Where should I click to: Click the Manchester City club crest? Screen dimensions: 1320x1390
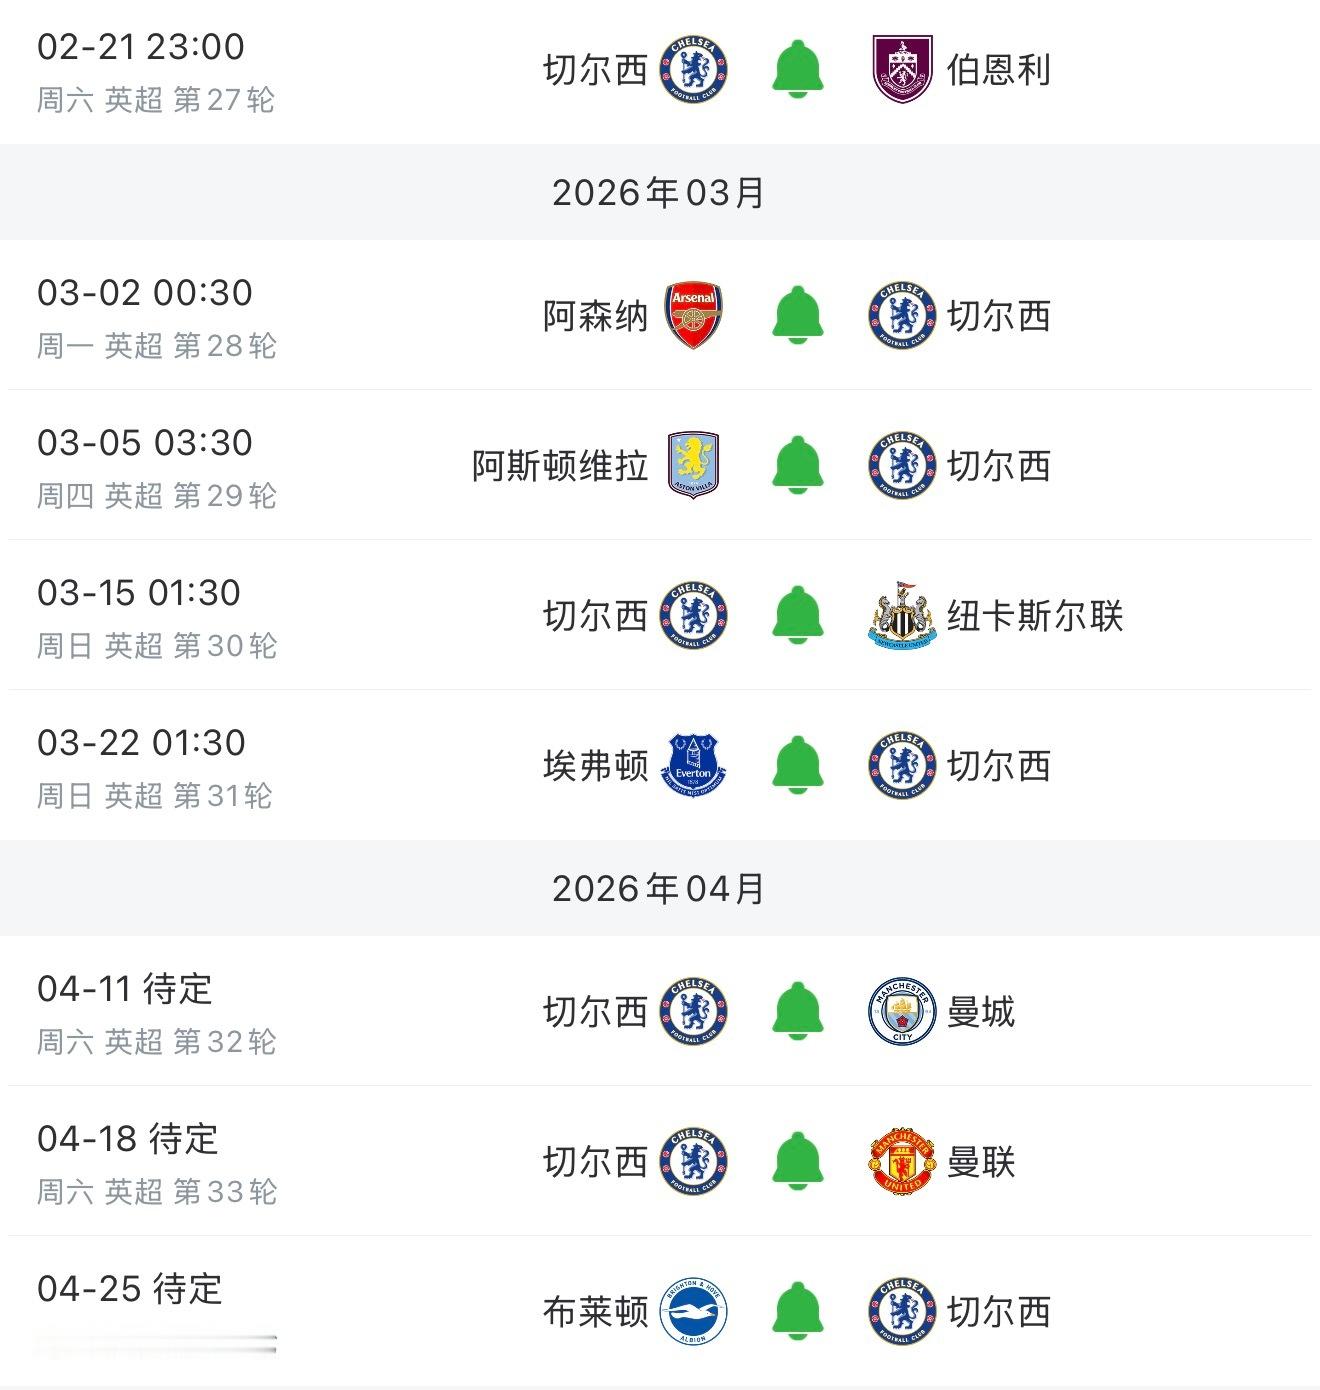point(902,1012)
